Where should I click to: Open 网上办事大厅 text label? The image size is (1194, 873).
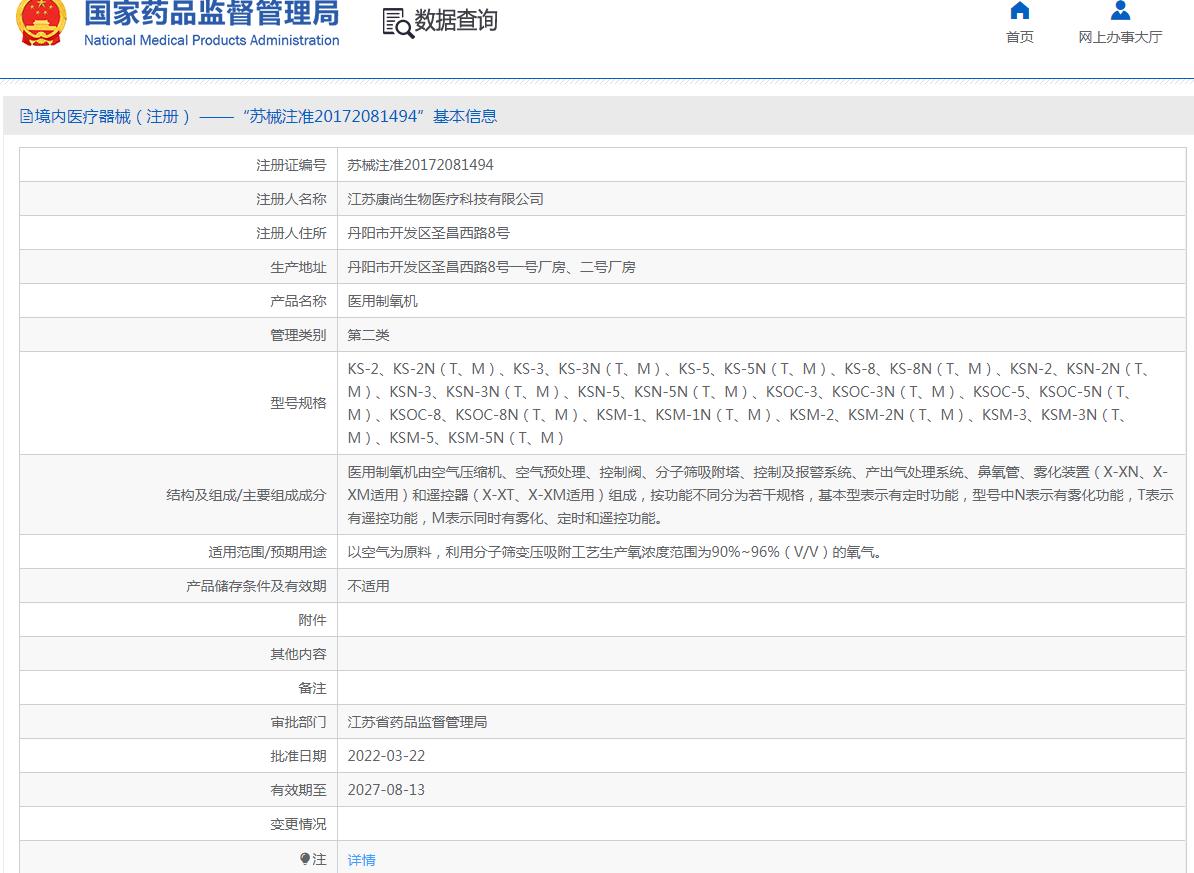1120,37
